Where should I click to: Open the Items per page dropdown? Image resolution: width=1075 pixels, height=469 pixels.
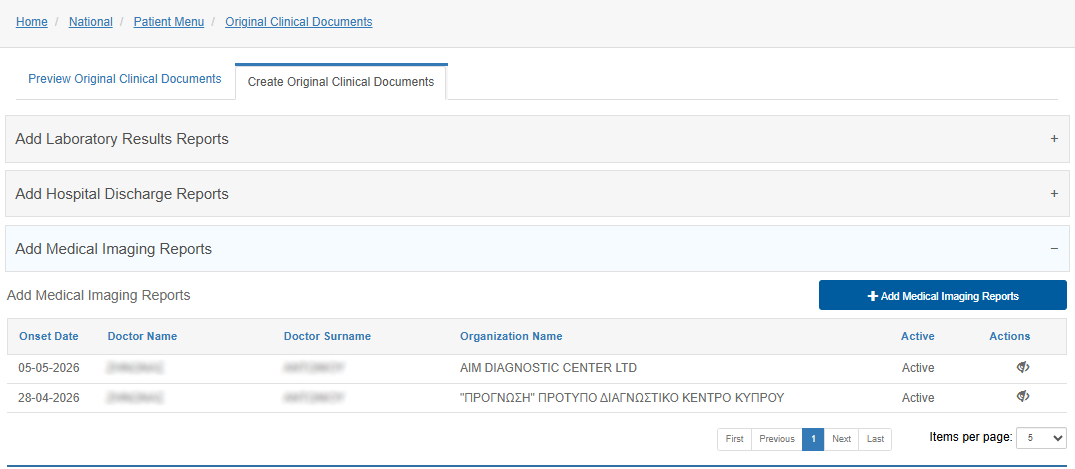pyautogui.click(x=1041, y=438)
